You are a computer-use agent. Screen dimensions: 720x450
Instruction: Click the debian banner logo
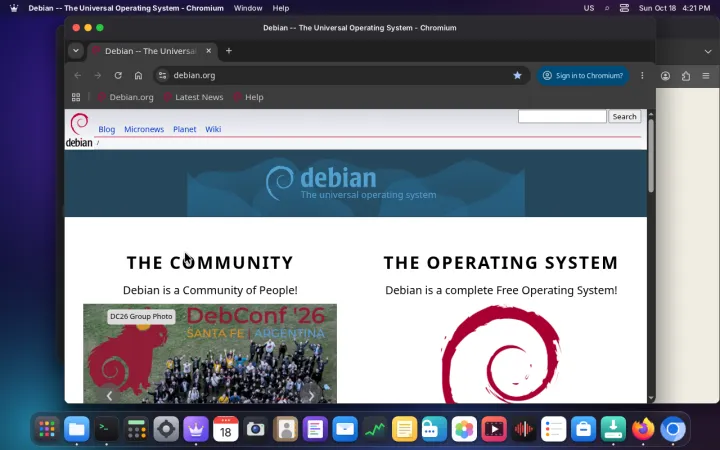[351, 183]
